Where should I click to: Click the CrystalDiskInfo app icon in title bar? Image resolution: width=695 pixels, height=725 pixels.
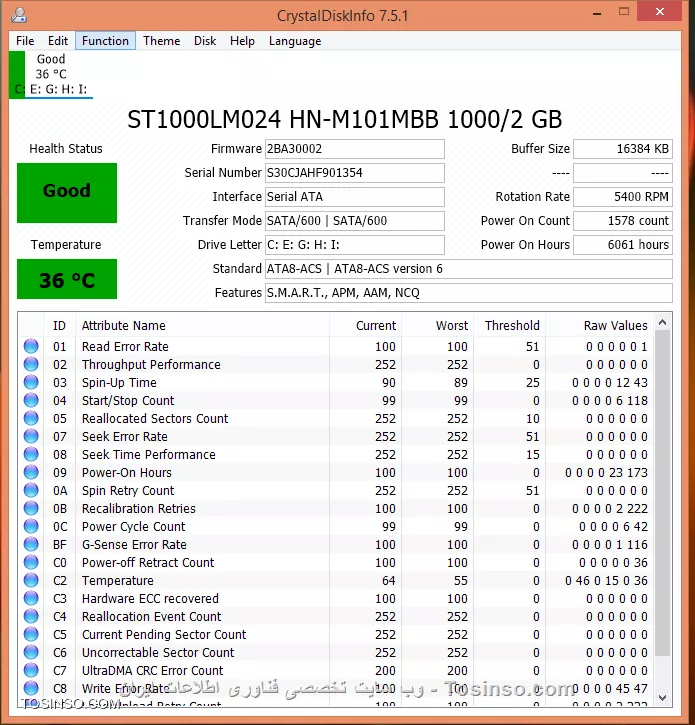click(19, 15)
